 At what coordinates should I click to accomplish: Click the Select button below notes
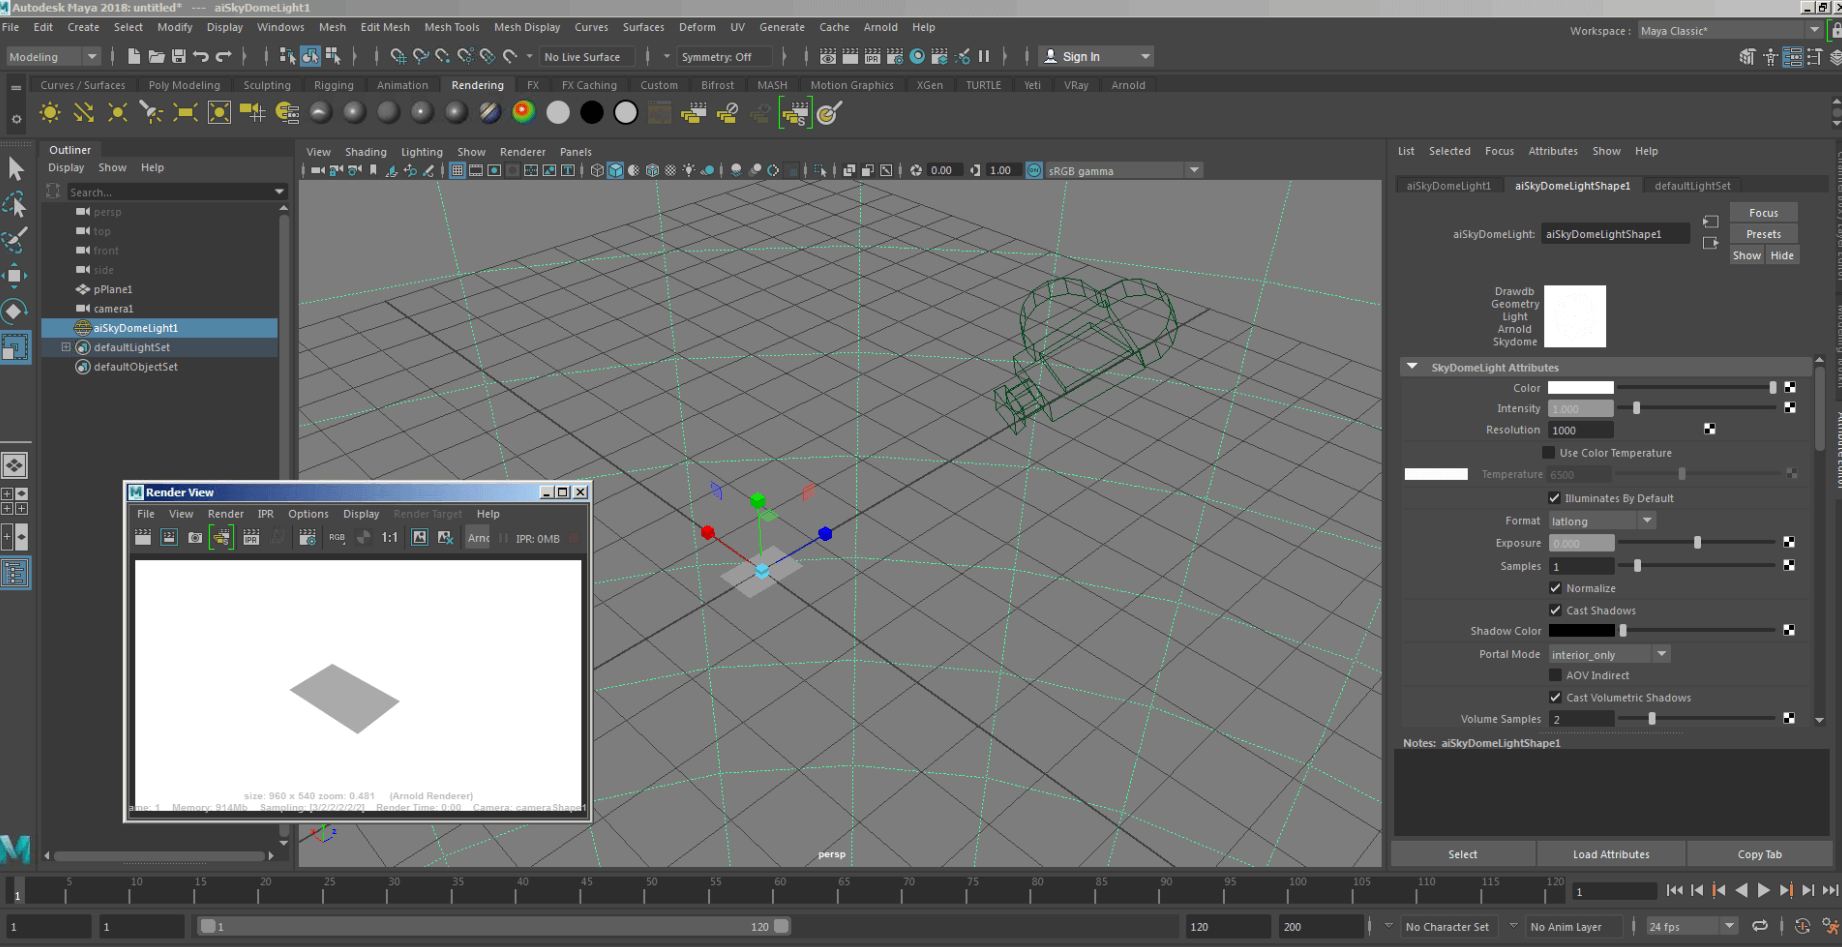click(x=1463, y=854)
